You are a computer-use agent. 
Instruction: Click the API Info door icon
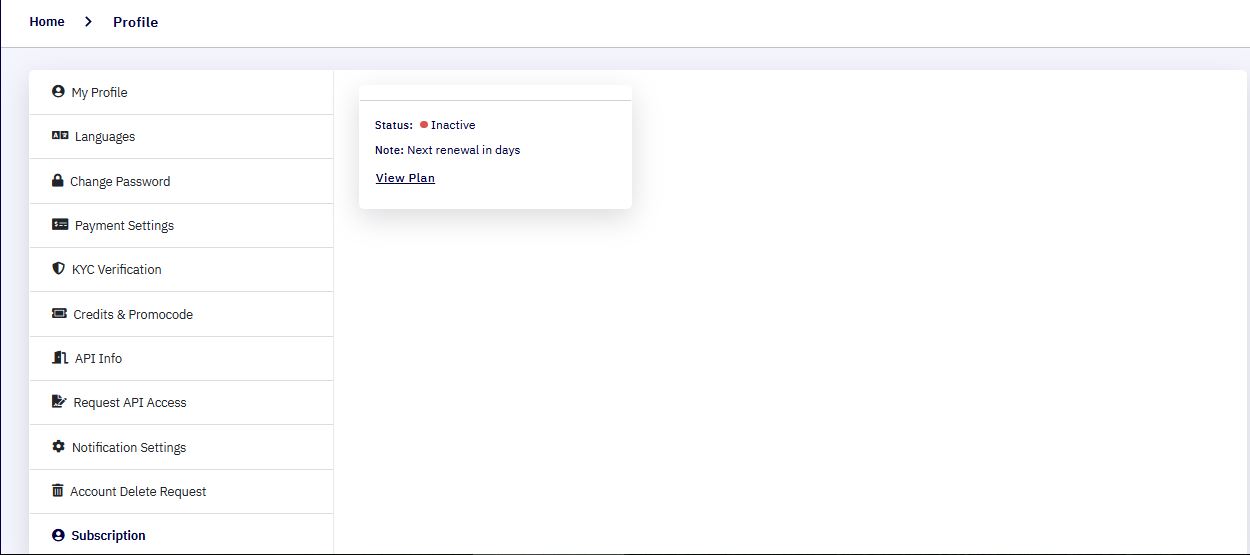click(x=60, y=358)
